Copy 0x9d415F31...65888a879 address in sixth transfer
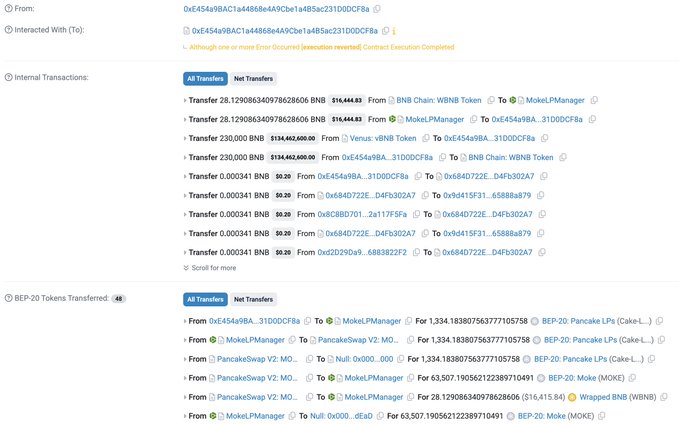This screenshot has height=425, width=679. click(x=540, y=195)
